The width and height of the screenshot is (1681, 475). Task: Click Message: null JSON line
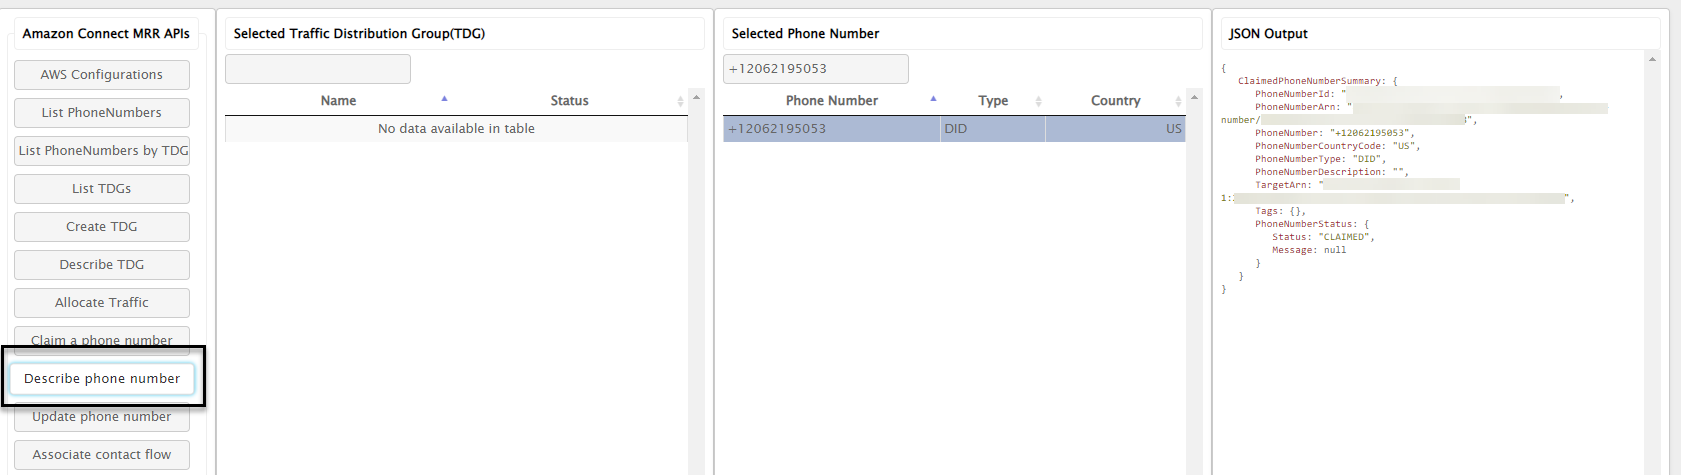click(x=1309, y=250)
